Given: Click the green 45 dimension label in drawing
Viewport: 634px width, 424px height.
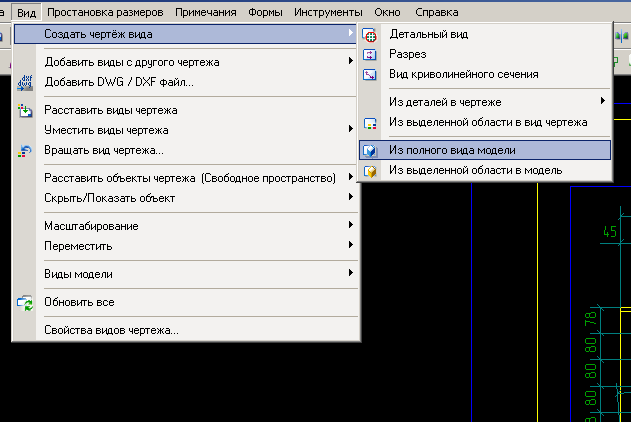Looking at the screenshot, I should tap(609, 232).
